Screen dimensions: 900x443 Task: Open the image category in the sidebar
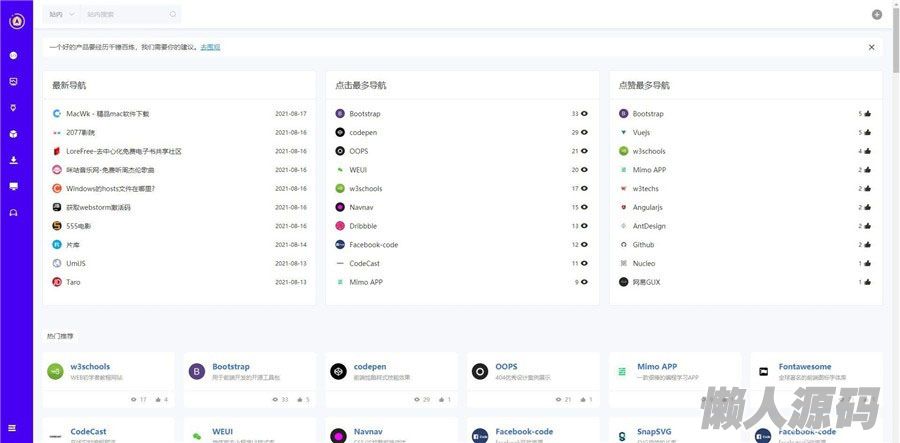coord(13,81)
